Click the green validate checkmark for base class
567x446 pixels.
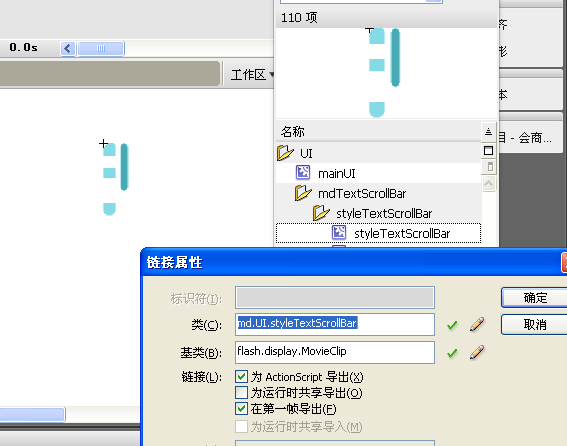[452, 353]
